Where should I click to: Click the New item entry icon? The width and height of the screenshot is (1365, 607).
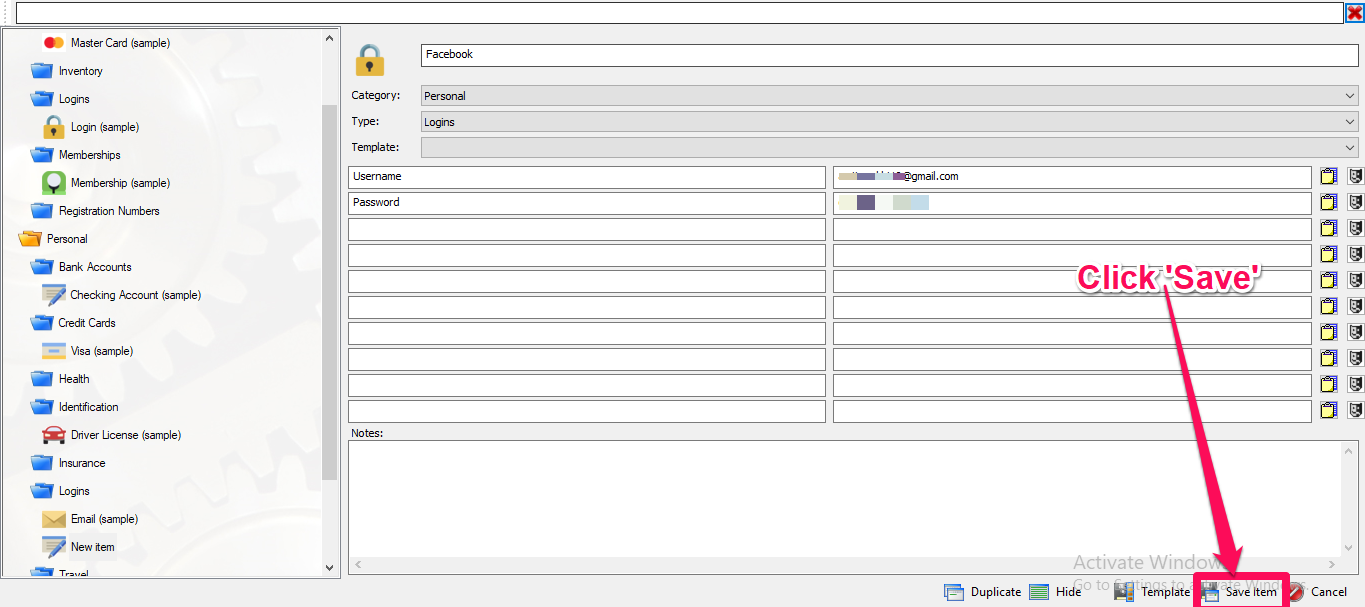54,547
